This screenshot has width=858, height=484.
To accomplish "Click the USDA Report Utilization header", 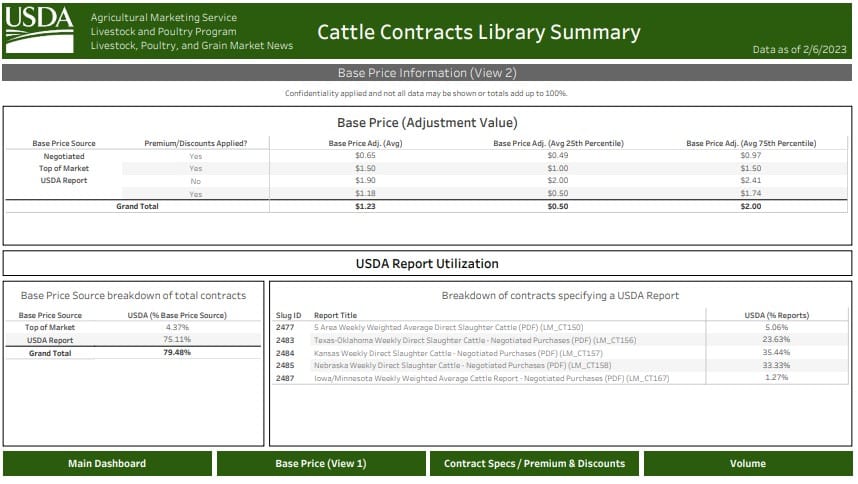I will (427, 264).
